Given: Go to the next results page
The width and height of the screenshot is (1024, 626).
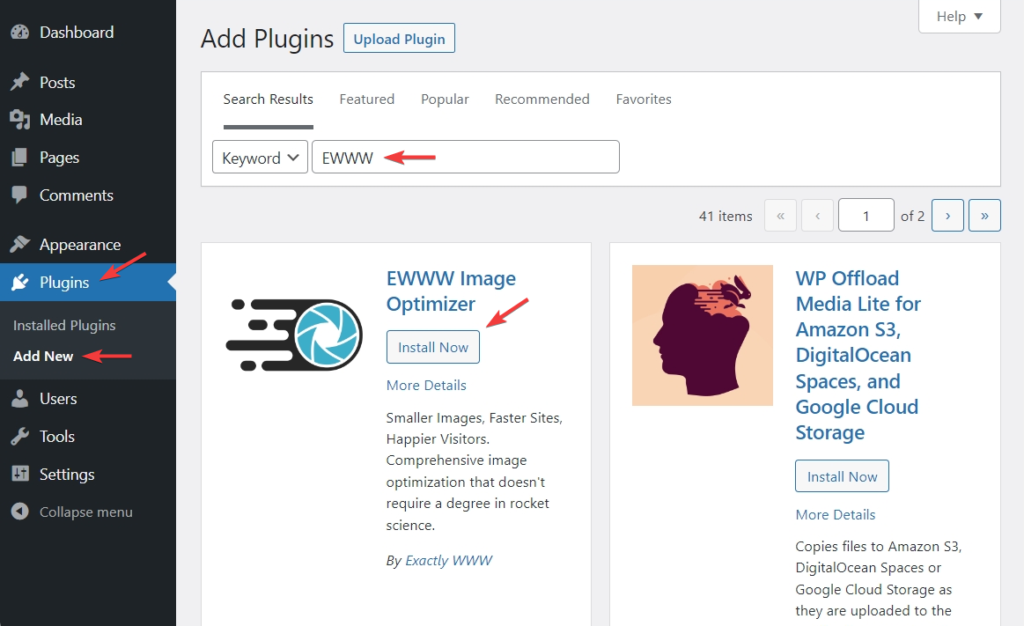Looking at the screenshot, I should pyautogui.click(x=948, y=215).
